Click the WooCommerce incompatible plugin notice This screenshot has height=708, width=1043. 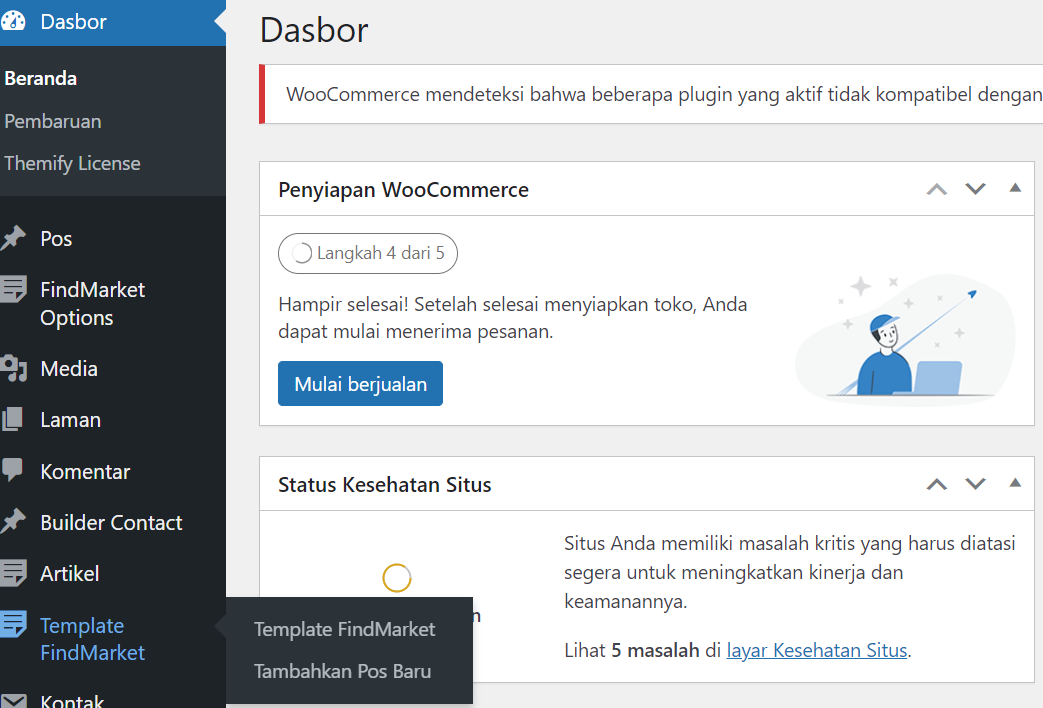click(651, 94)
